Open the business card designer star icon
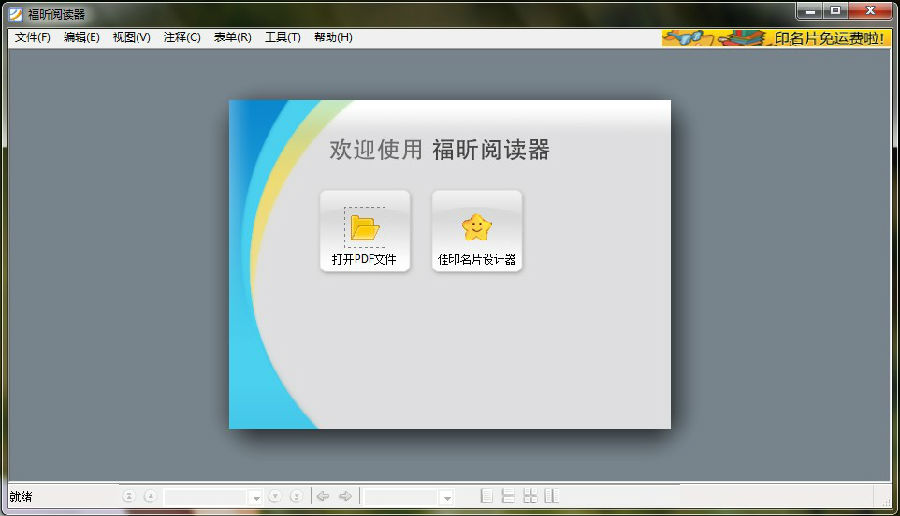Image resolution: width=900 pixels, height=516 pixels. (x=477, y=228)
